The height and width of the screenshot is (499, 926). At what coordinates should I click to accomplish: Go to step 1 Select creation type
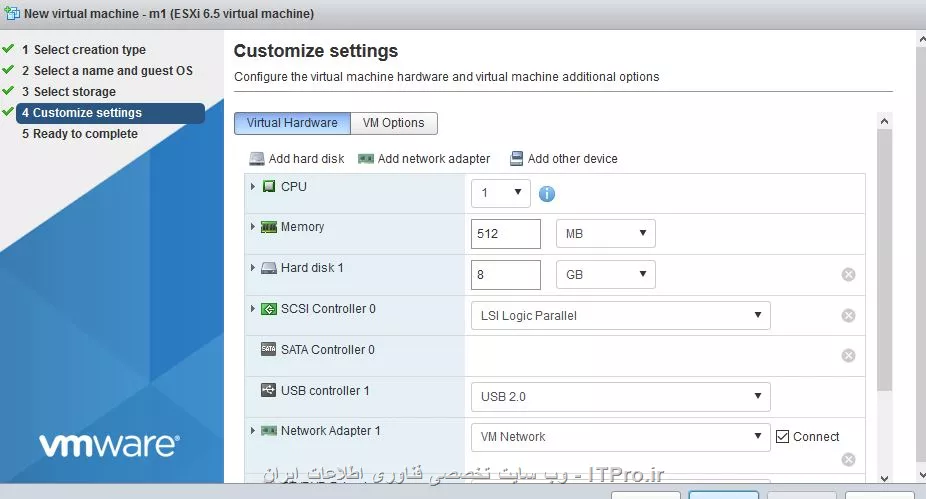84,50
